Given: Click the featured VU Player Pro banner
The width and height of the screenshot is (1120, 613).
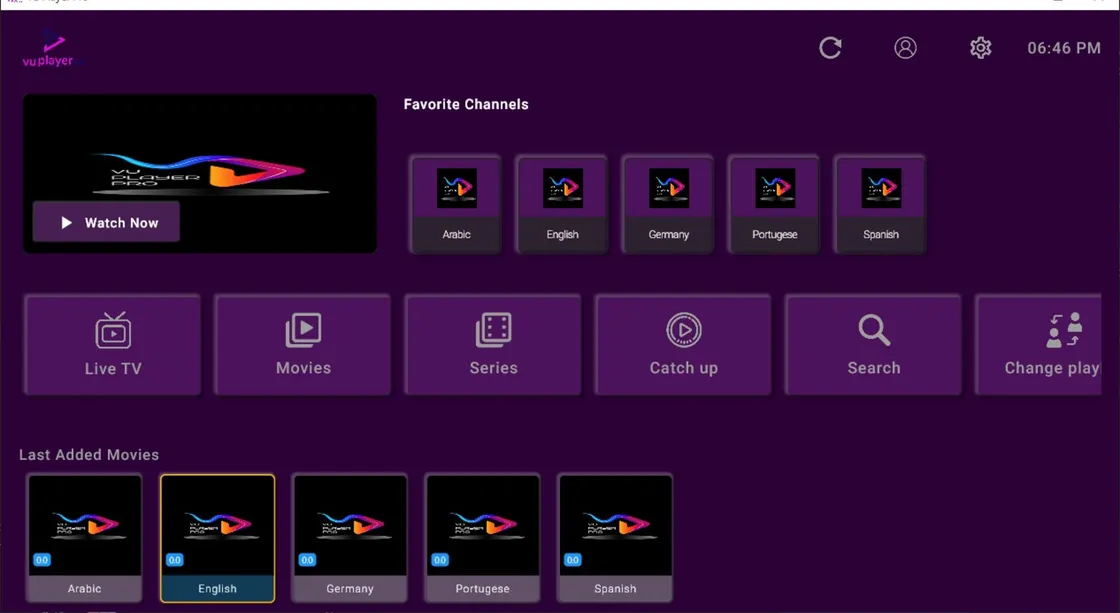Looking at the screenshot, I should (x=200, y=173).
